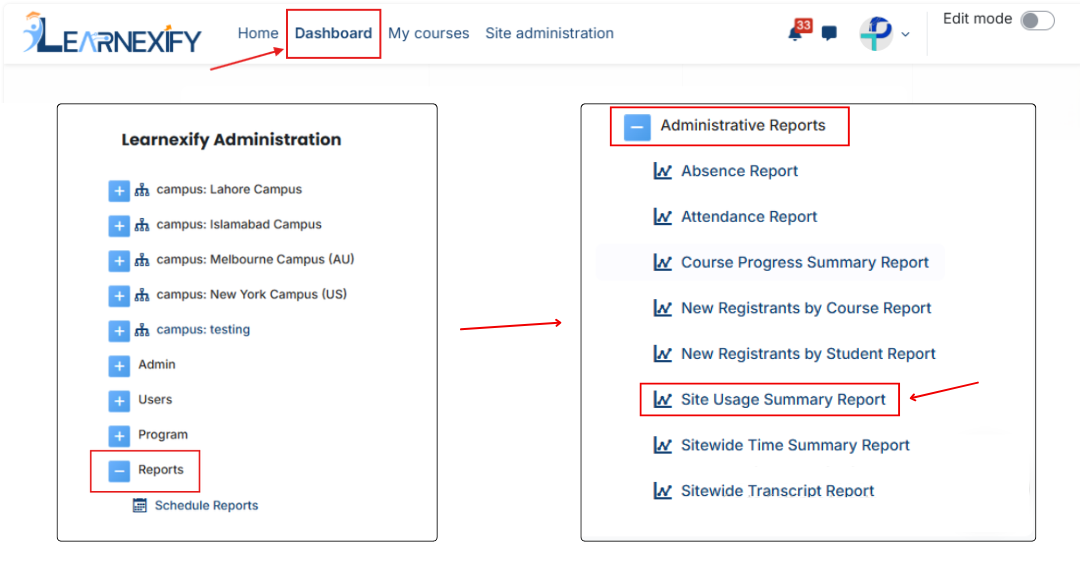Screen dimensions: 1080x566
Task: Expand the campus: testing node
Action: [x=119, y=331]
